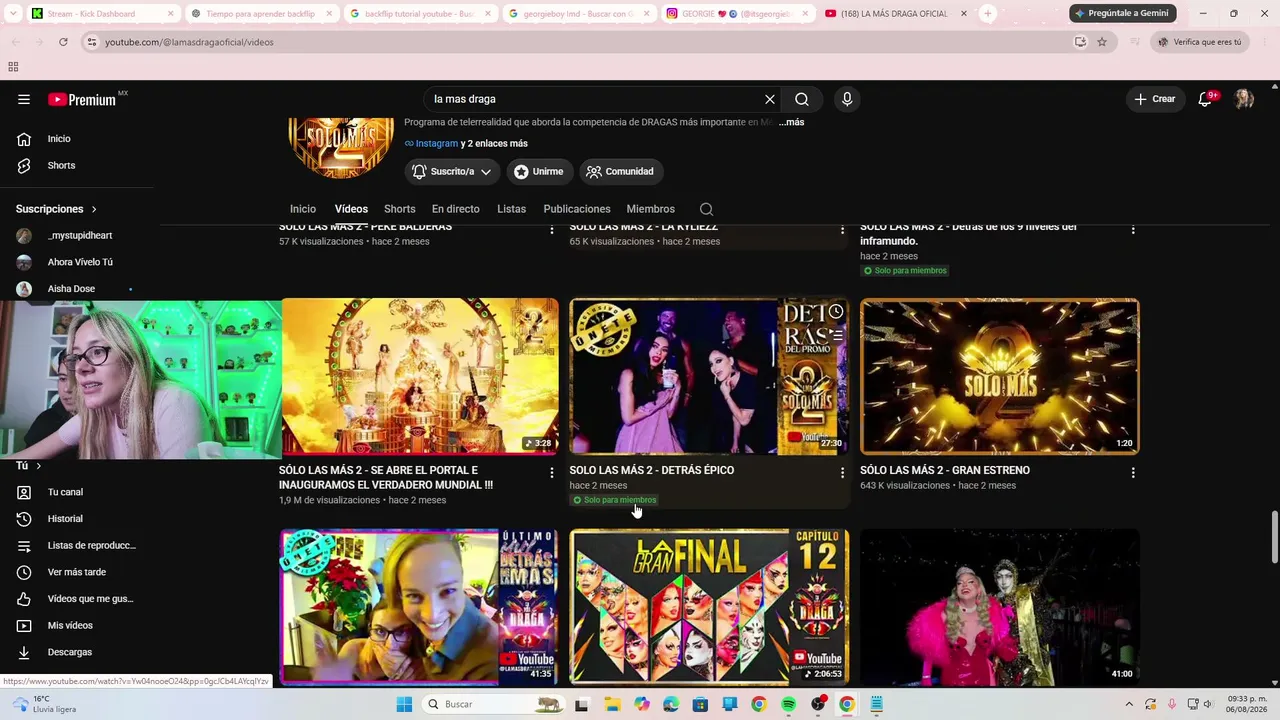Click the Unirme membership button
Screen dimensions: 1280x720
point(538,171)
